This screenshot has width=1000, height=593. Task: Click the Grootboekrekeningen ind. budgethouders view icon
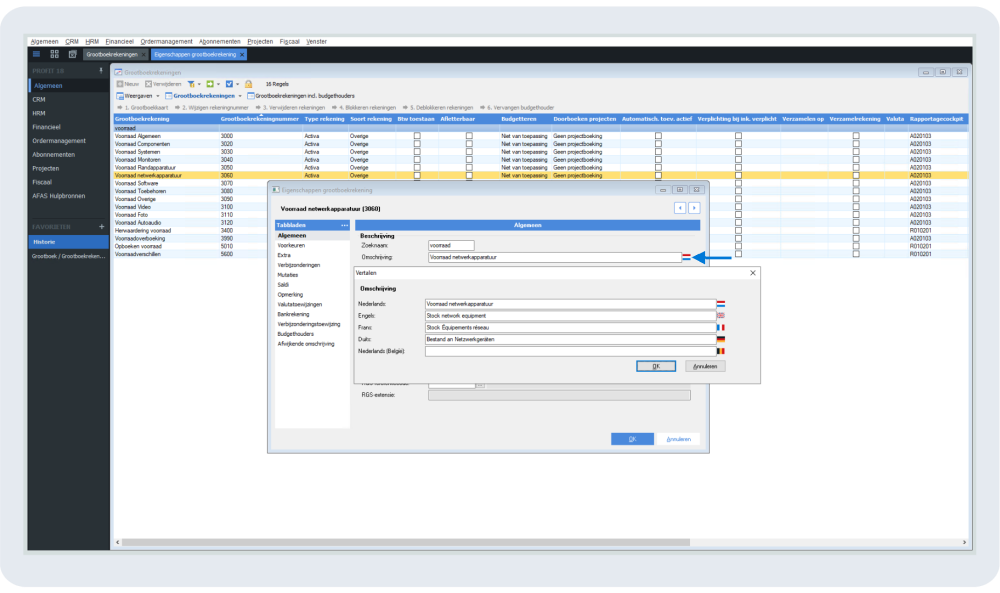[x=251, y=96]
